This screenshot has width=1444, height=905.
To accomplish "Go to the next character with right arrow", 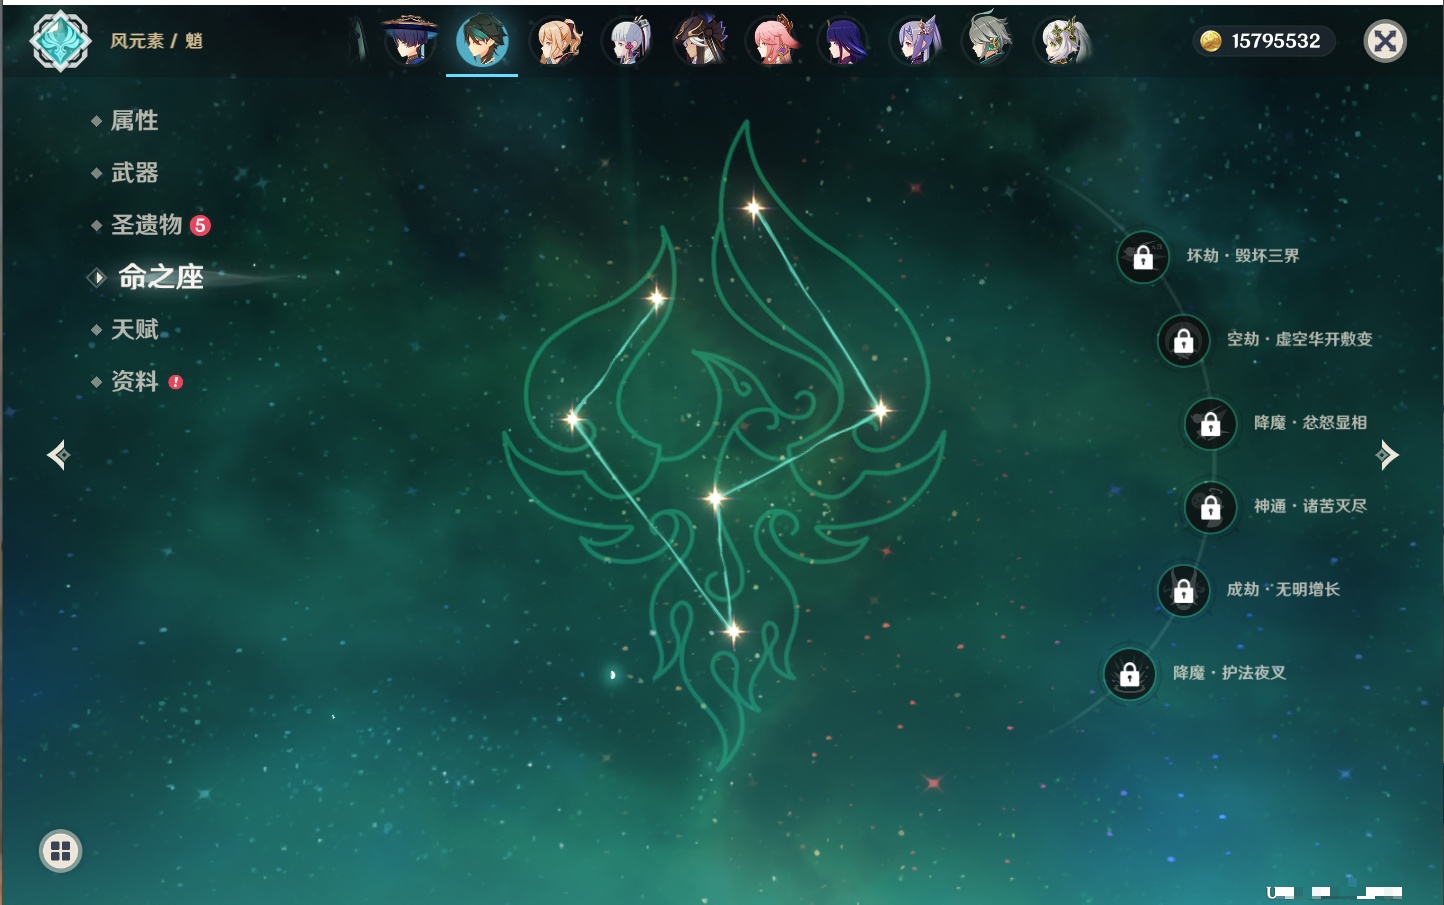I will [x=1387, y=455].
